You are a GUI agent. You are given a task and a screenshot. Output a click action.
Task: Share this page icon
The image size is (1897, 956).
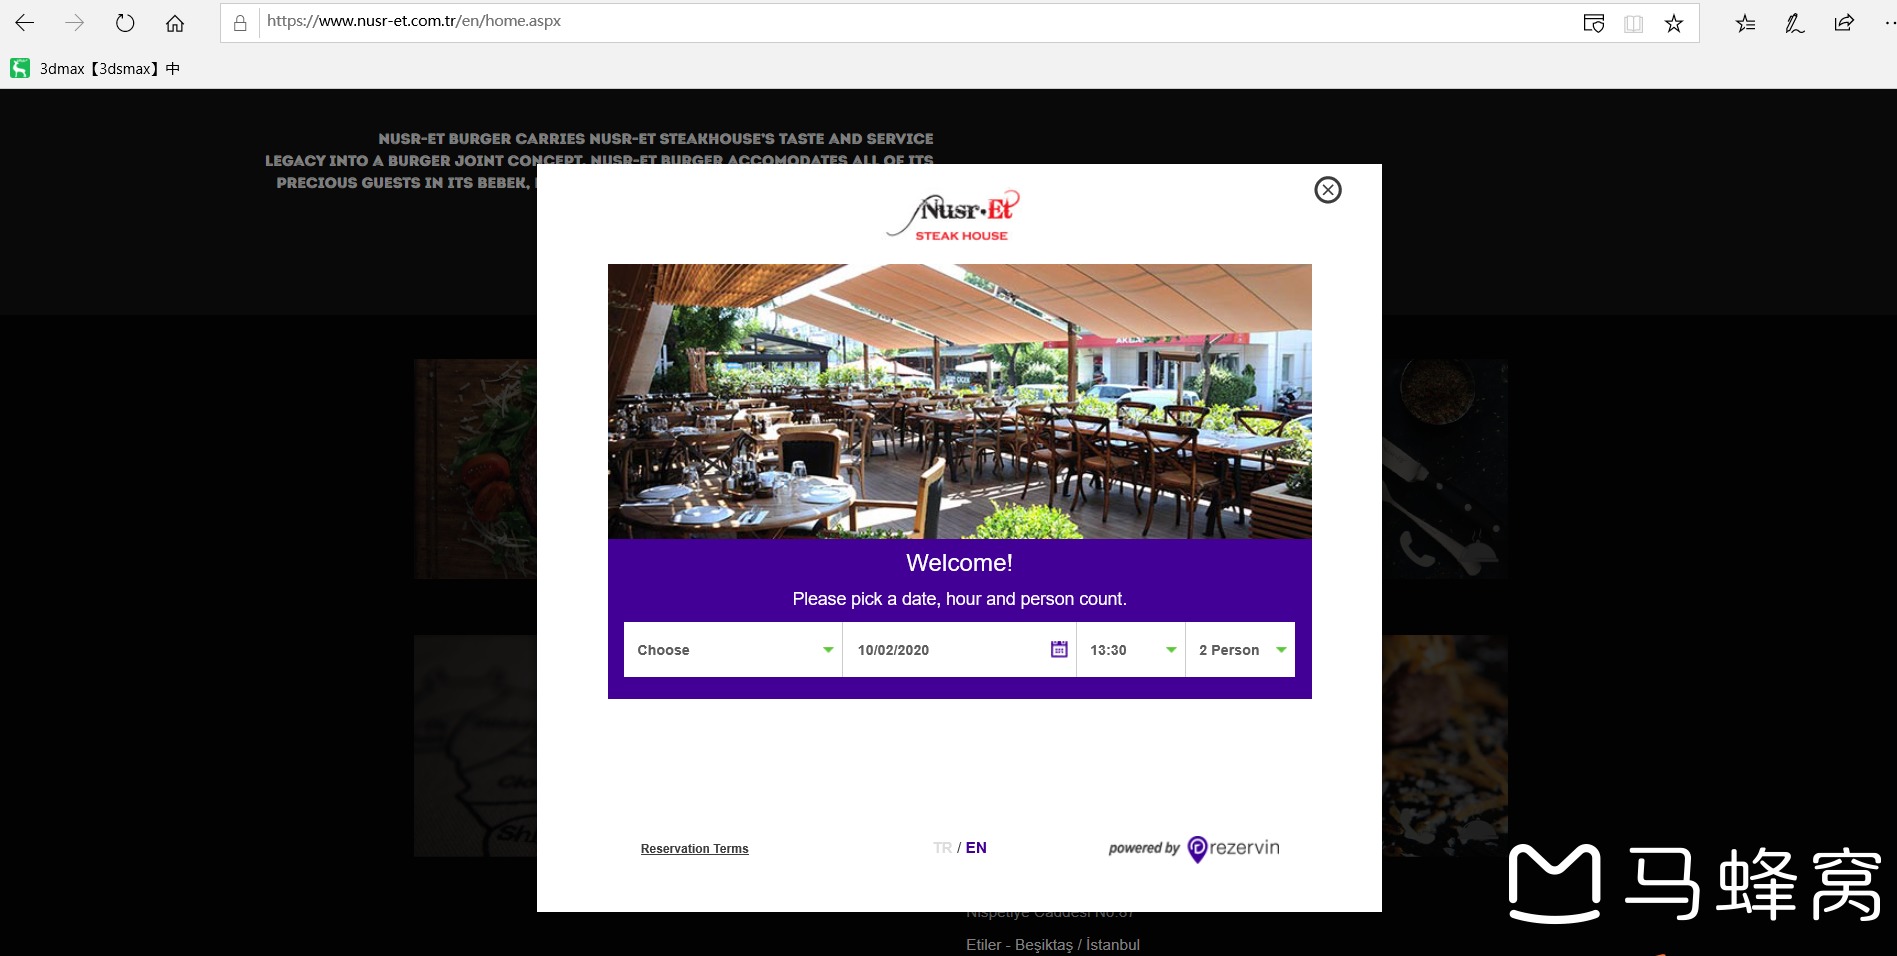[x=1844, y=23]
